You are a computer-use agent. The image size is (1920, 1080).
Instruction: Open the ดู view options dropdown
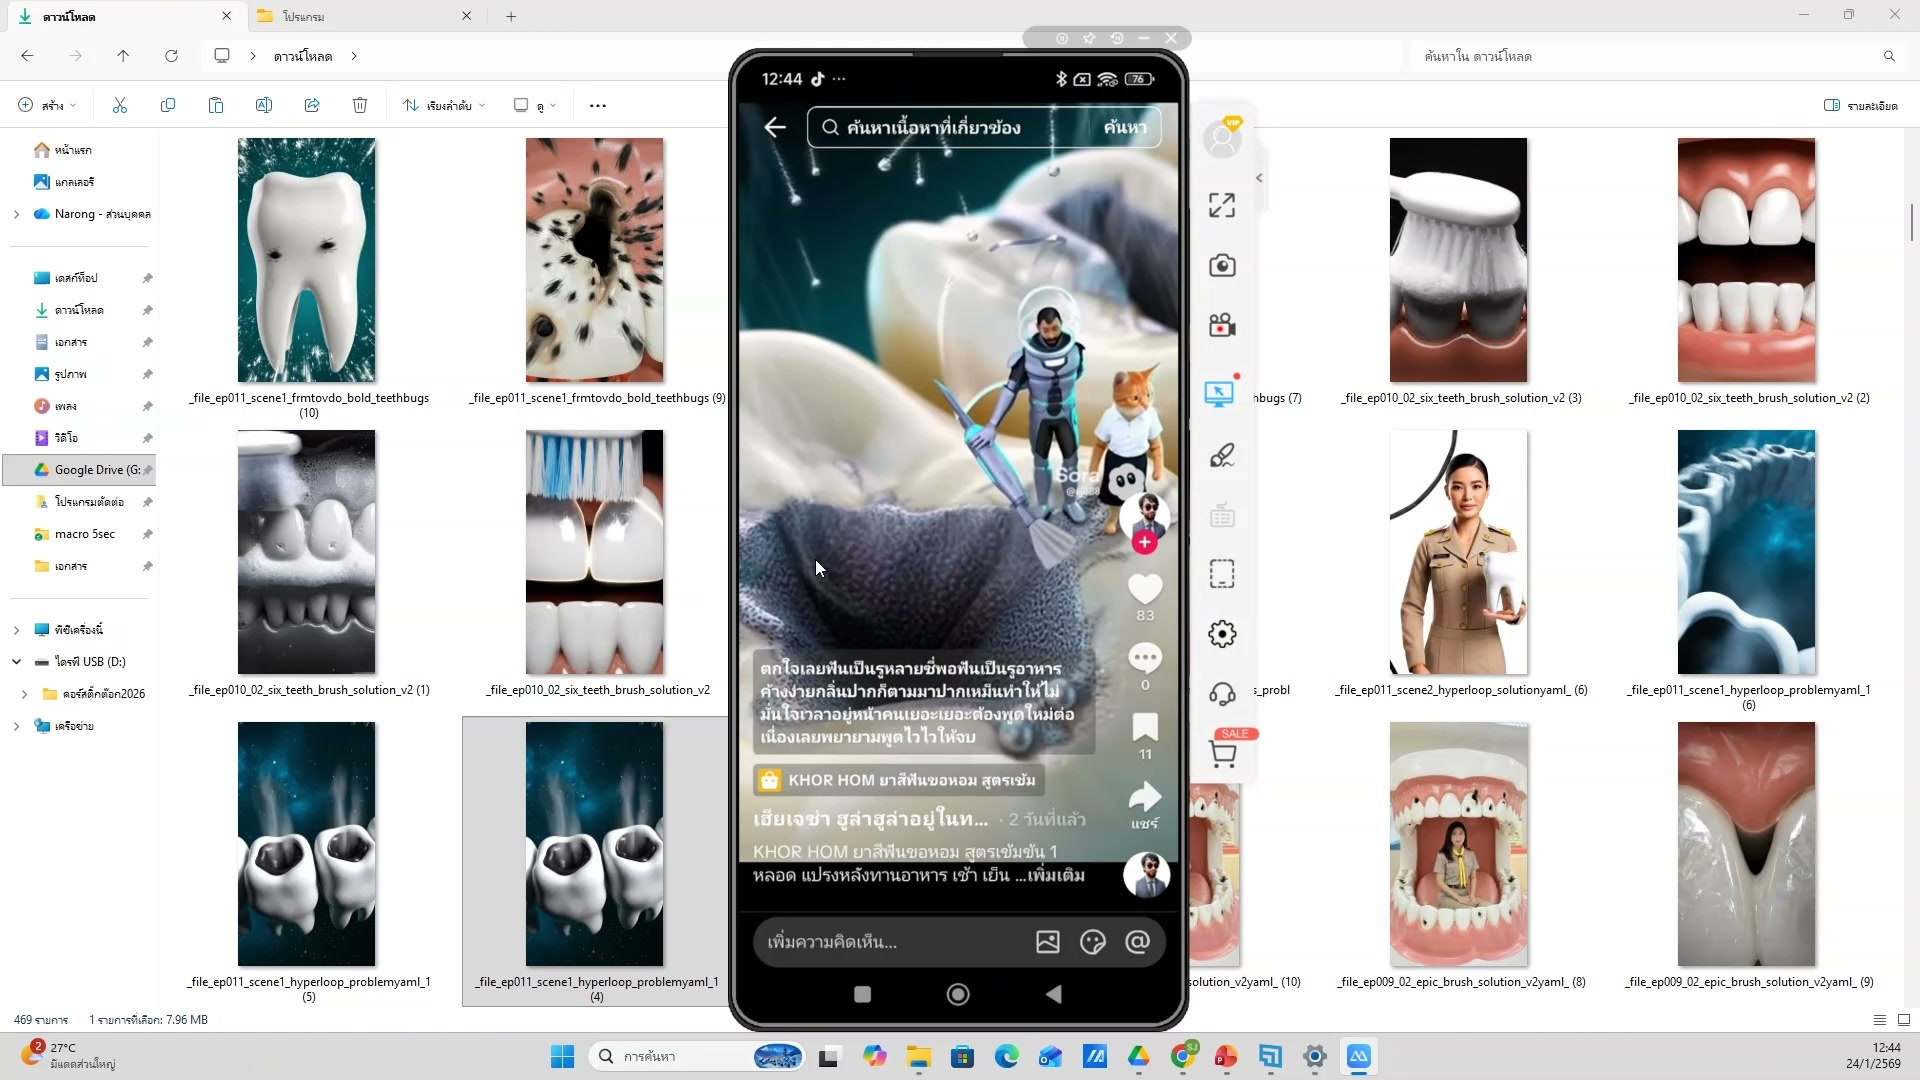click(535, 105)
